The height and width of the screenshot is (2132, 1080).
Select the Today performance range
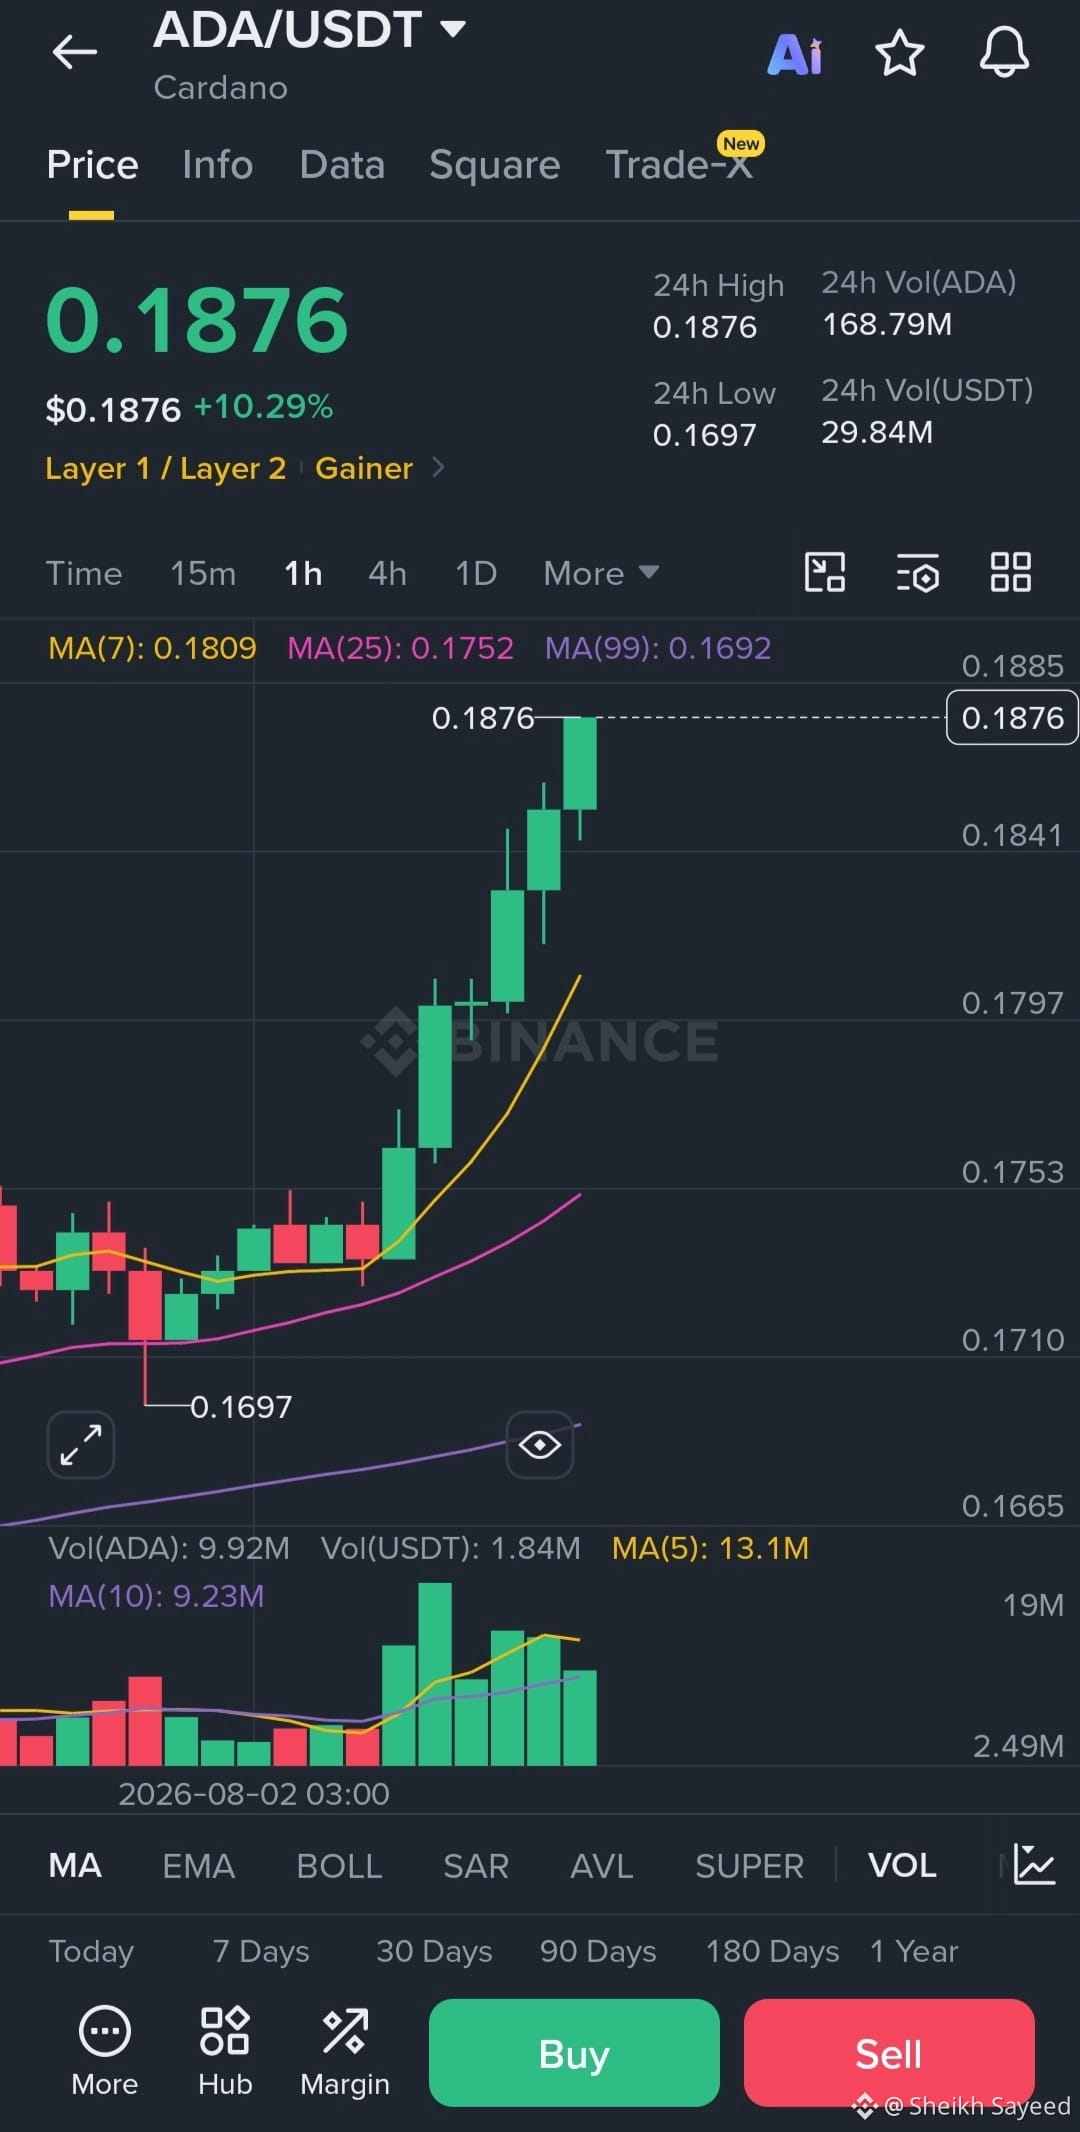91,1951
